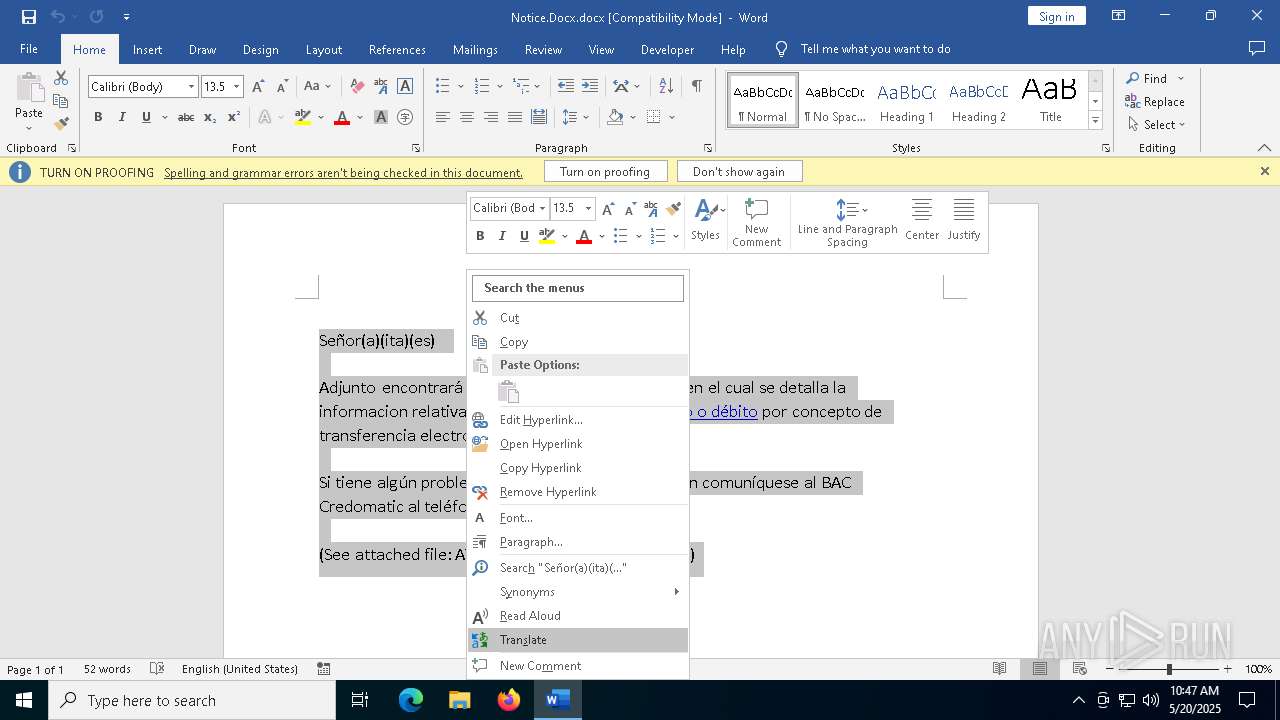
Task: Apply Enclose Characters from ribbon Font group
Action: (405, 117)
